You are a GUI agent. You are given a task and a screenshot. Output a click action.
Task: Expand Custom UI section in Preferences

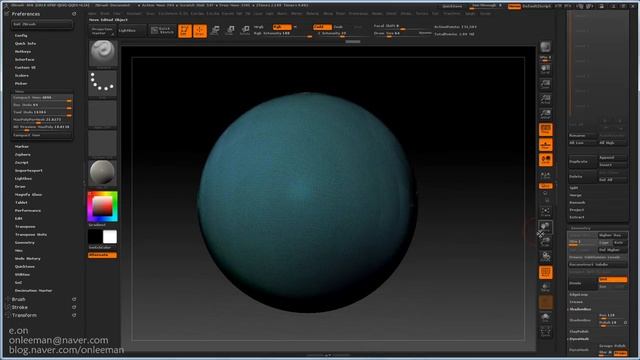(x=25, y=67)
